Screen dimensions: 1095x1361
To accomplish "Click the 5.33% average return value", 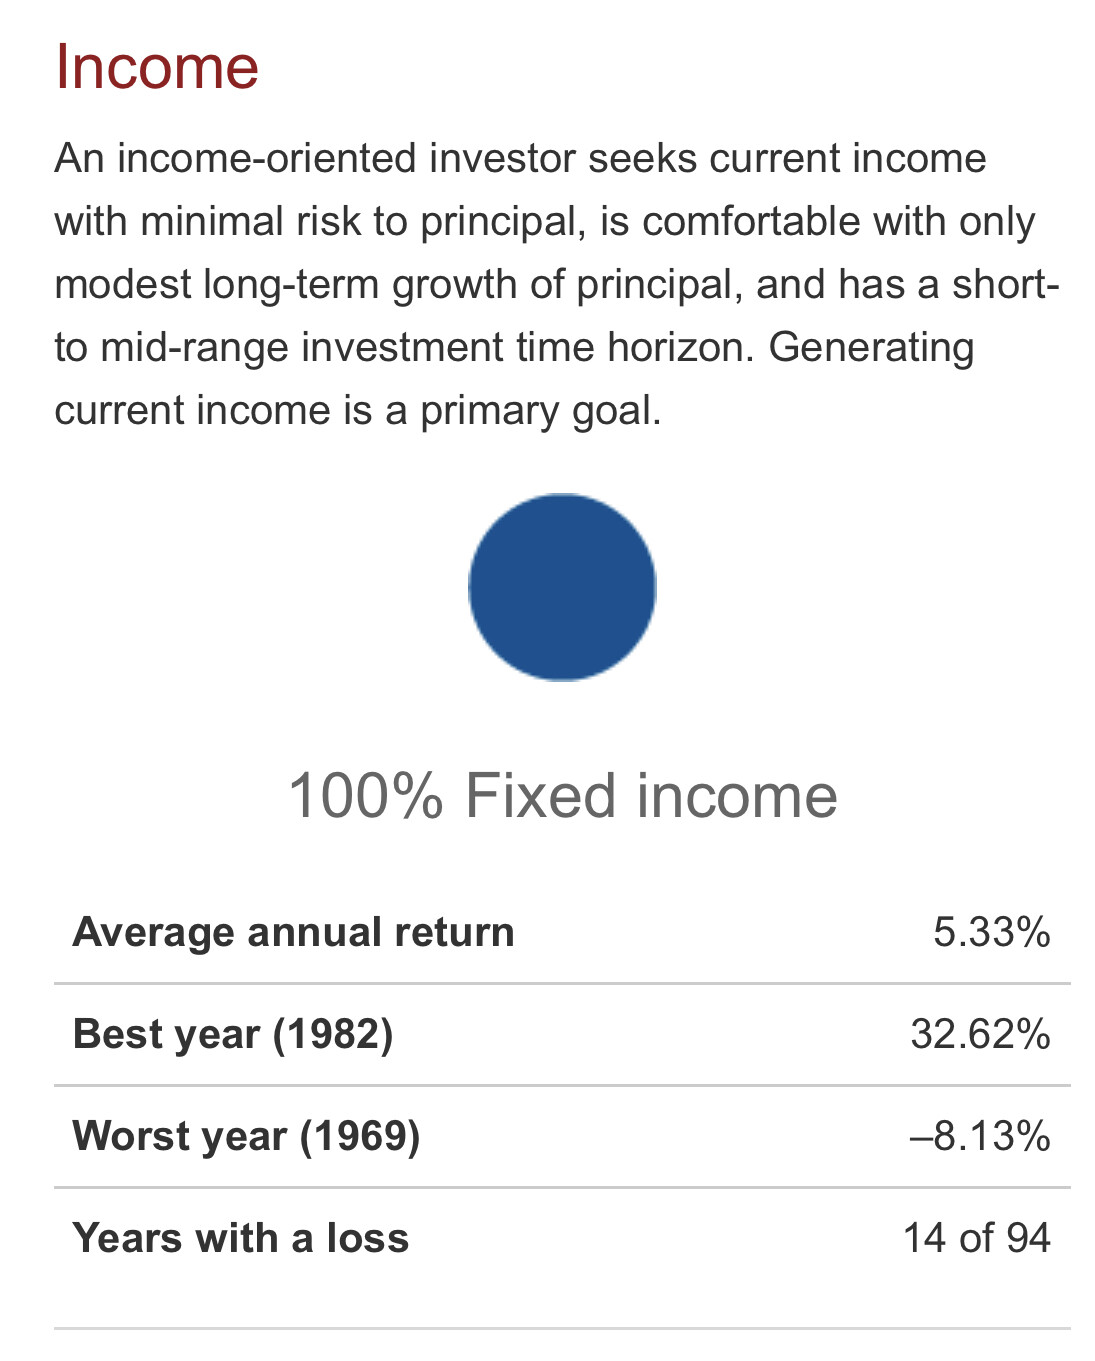I will (992, 932).
